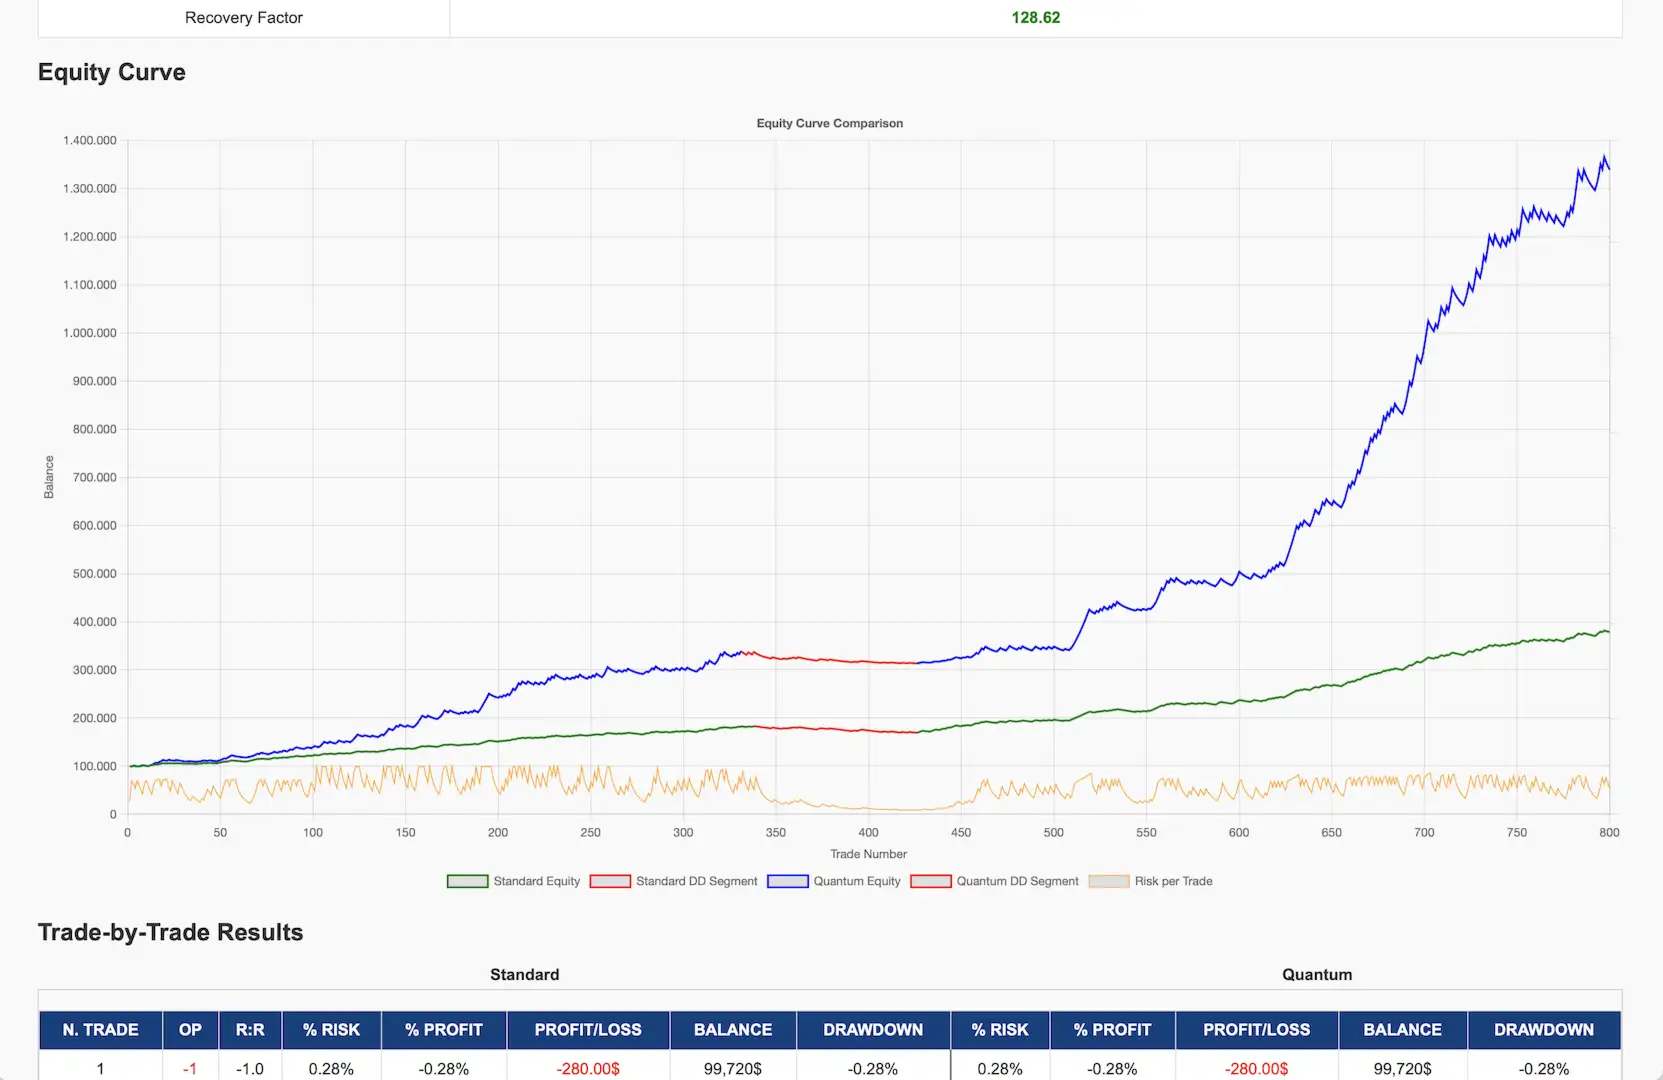Screen dimensions: 1663x1080
Task: Click the Standard -280.00$ profit/loss cell
Action: pos(588,1068)
